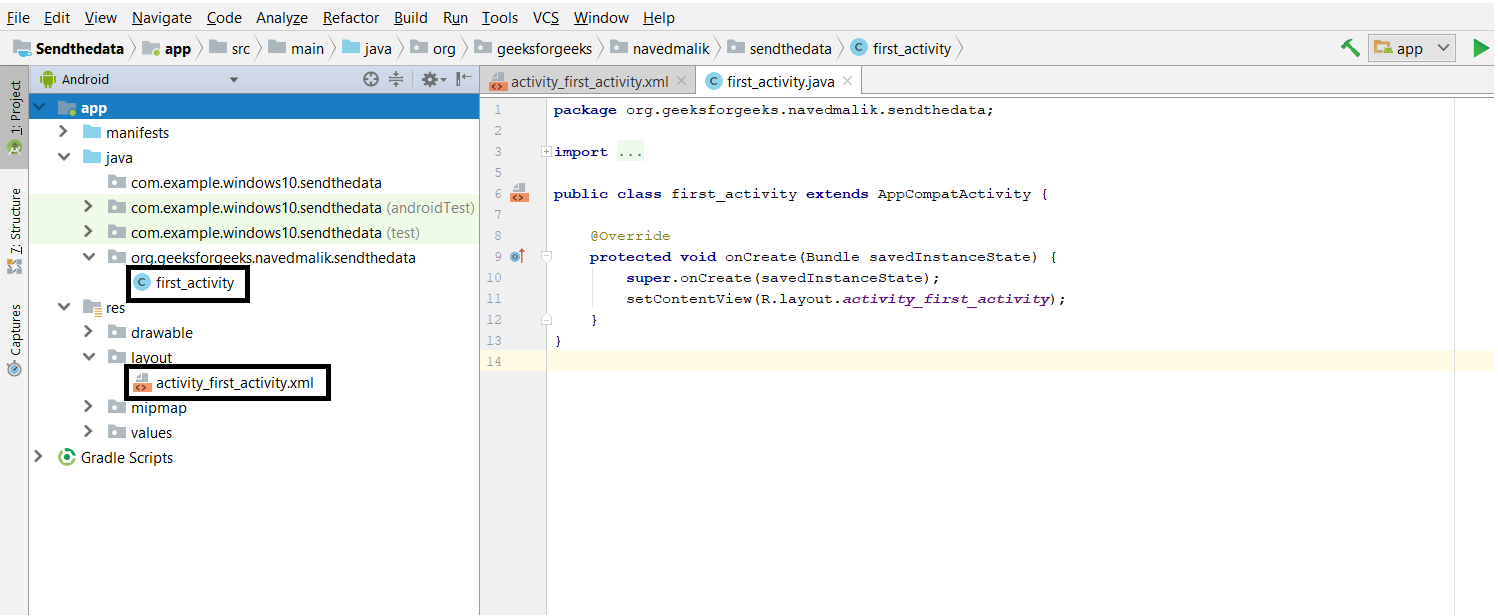Click the folded import ellipsis

tap(630, 152)
